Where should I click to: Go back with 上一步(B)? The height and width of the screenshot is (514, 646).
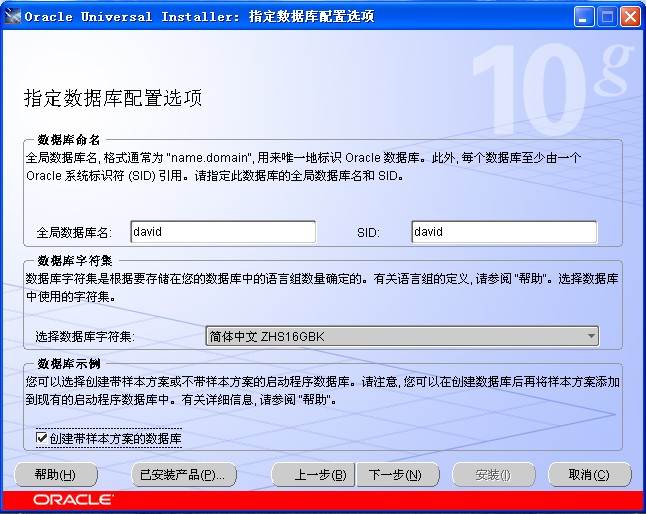(x=314, y=474)
